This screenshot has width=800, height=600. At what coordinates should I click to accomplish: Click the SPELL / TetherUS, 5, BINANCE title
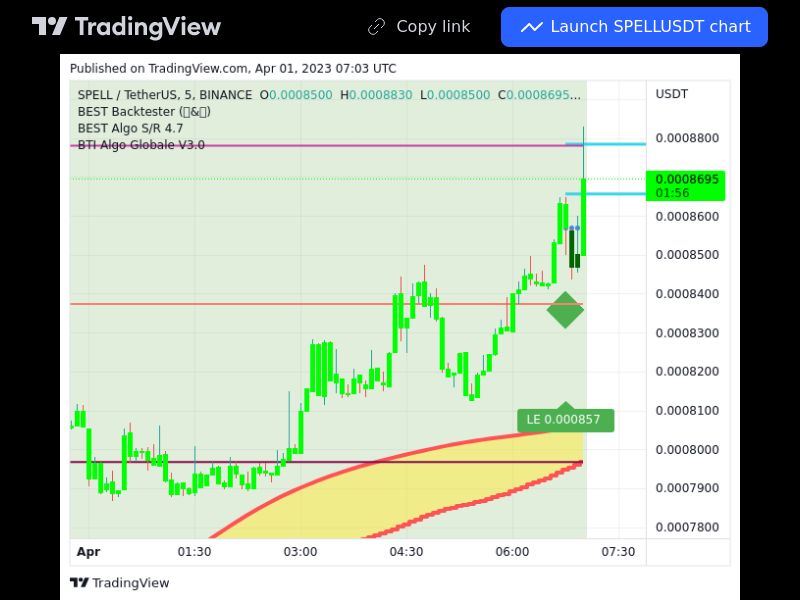coord(164,95)
